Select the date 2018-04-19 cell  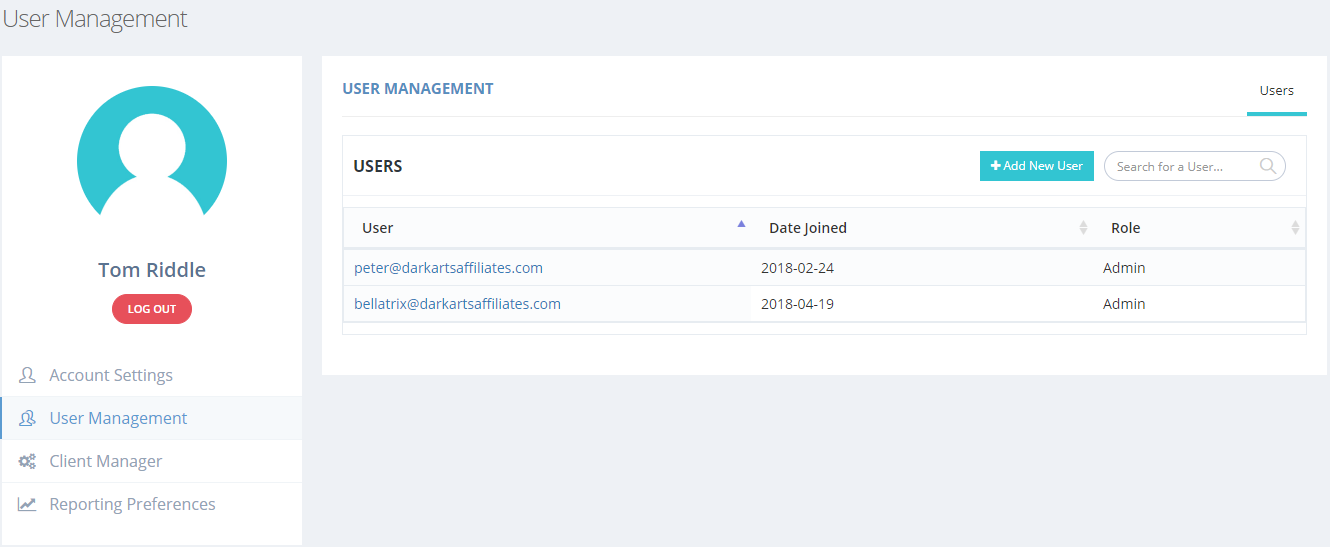[797, 304]
